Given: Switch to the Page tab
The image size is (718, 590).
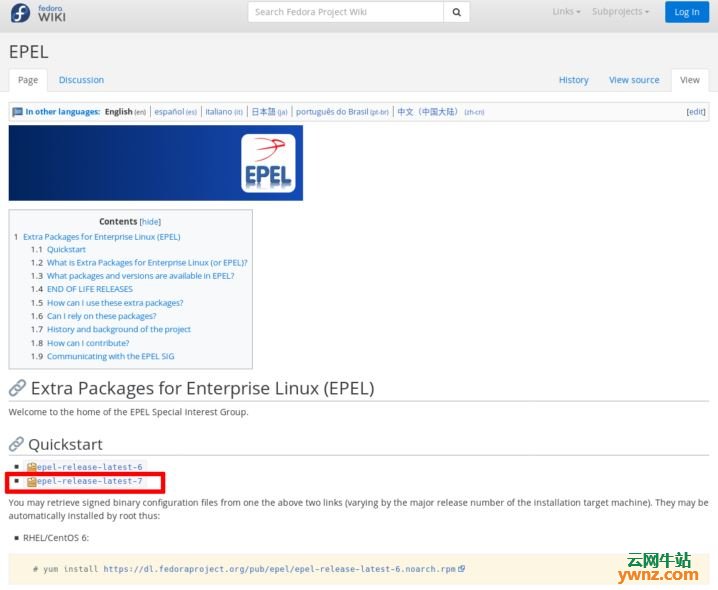Looking at the screenshot, I should tap(28, 80).
